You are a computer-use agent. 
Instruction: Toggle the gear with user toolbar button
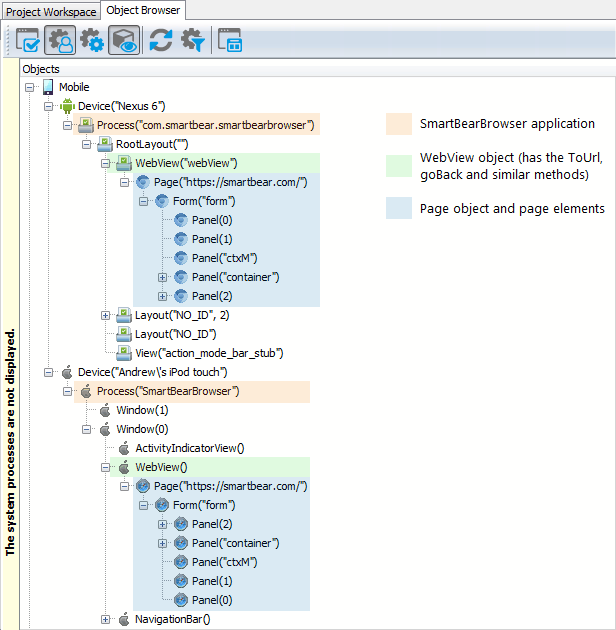tap(60, 40)
